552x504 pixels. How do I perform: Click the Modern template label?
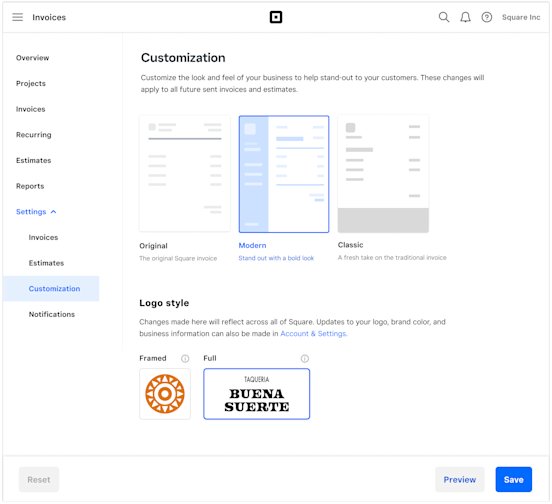tap(252, 245)
